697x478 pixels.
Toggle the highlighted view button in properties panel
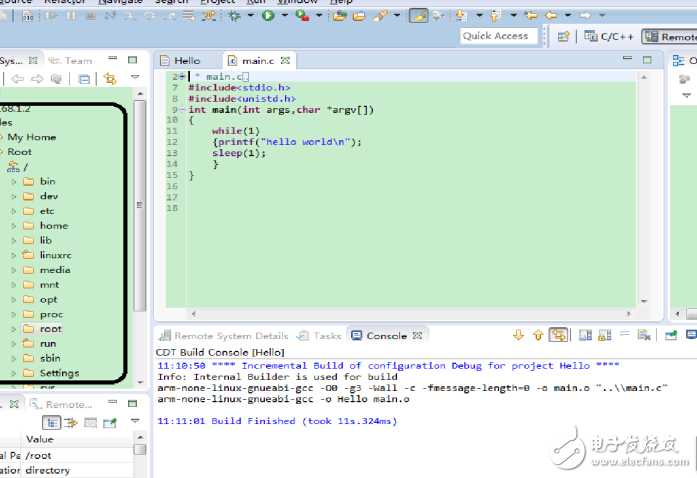pyautogui.click(x=50, y=423)
